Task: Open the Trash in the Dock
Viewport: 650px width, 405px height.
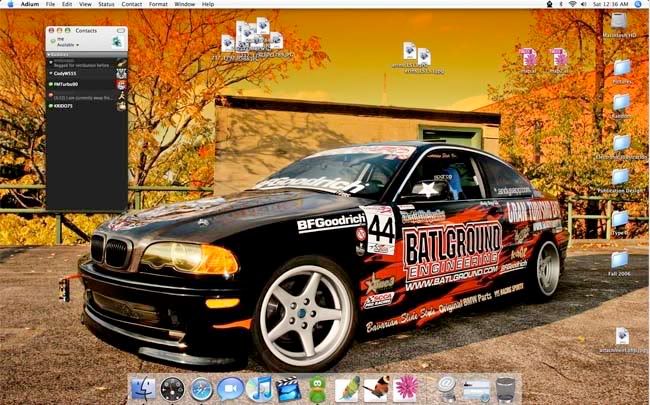Action: (506, 388)
